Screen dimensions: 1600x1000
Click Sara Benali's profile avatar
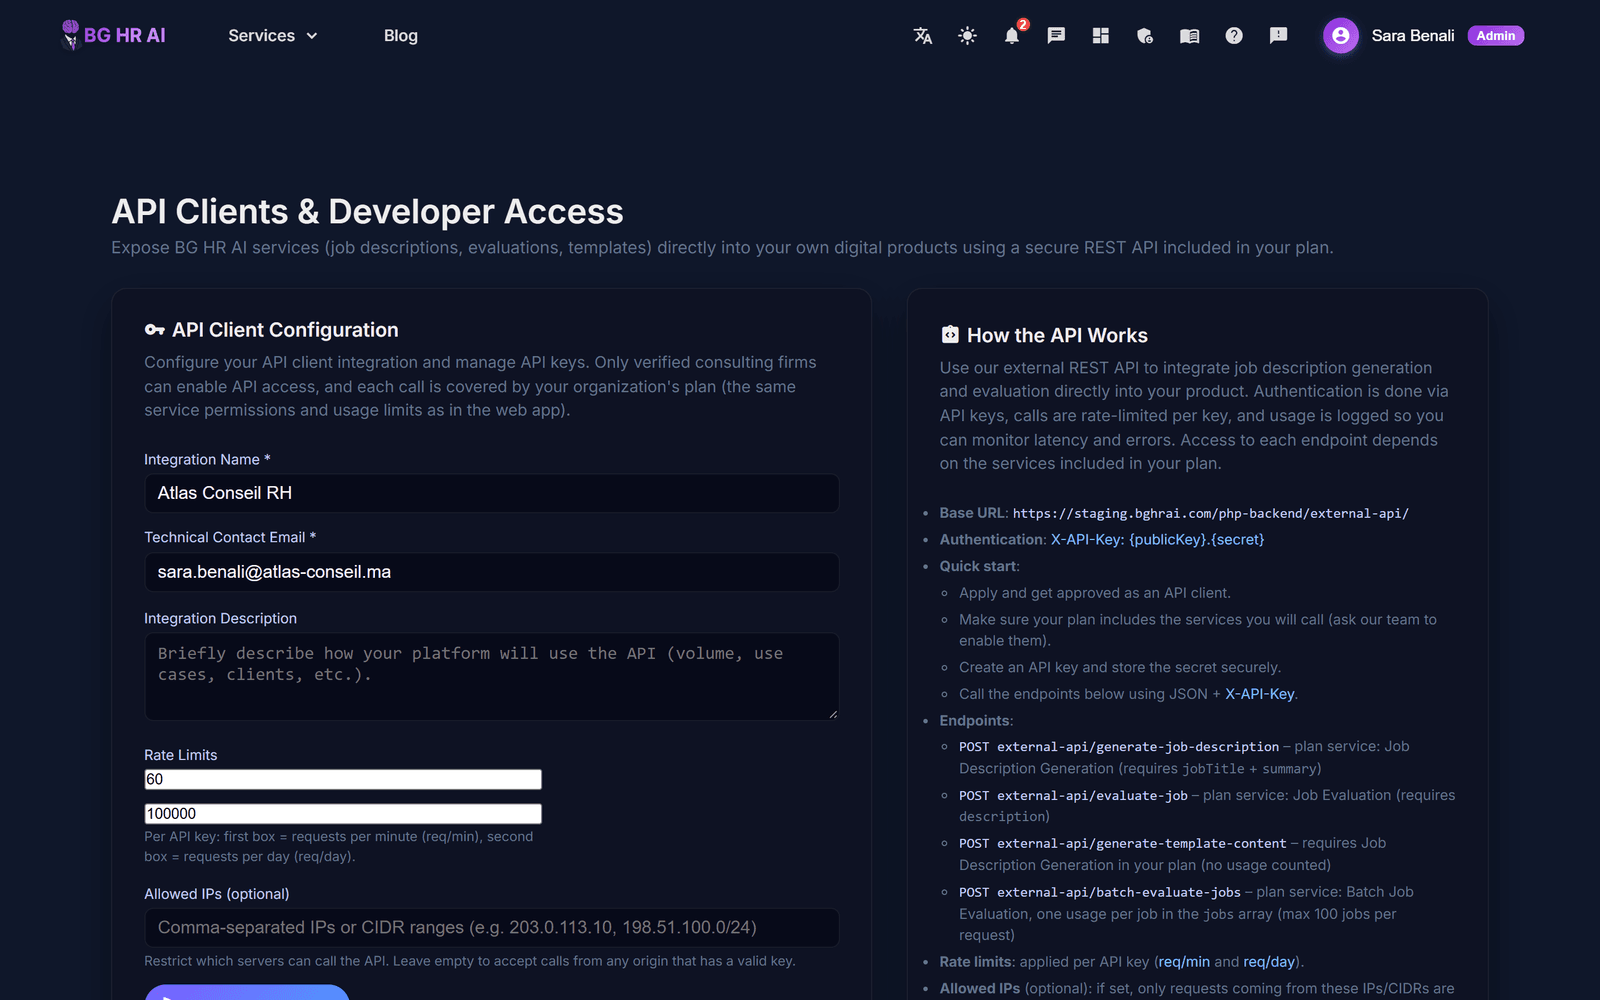pyautogui.click(x=1340, y=36)
